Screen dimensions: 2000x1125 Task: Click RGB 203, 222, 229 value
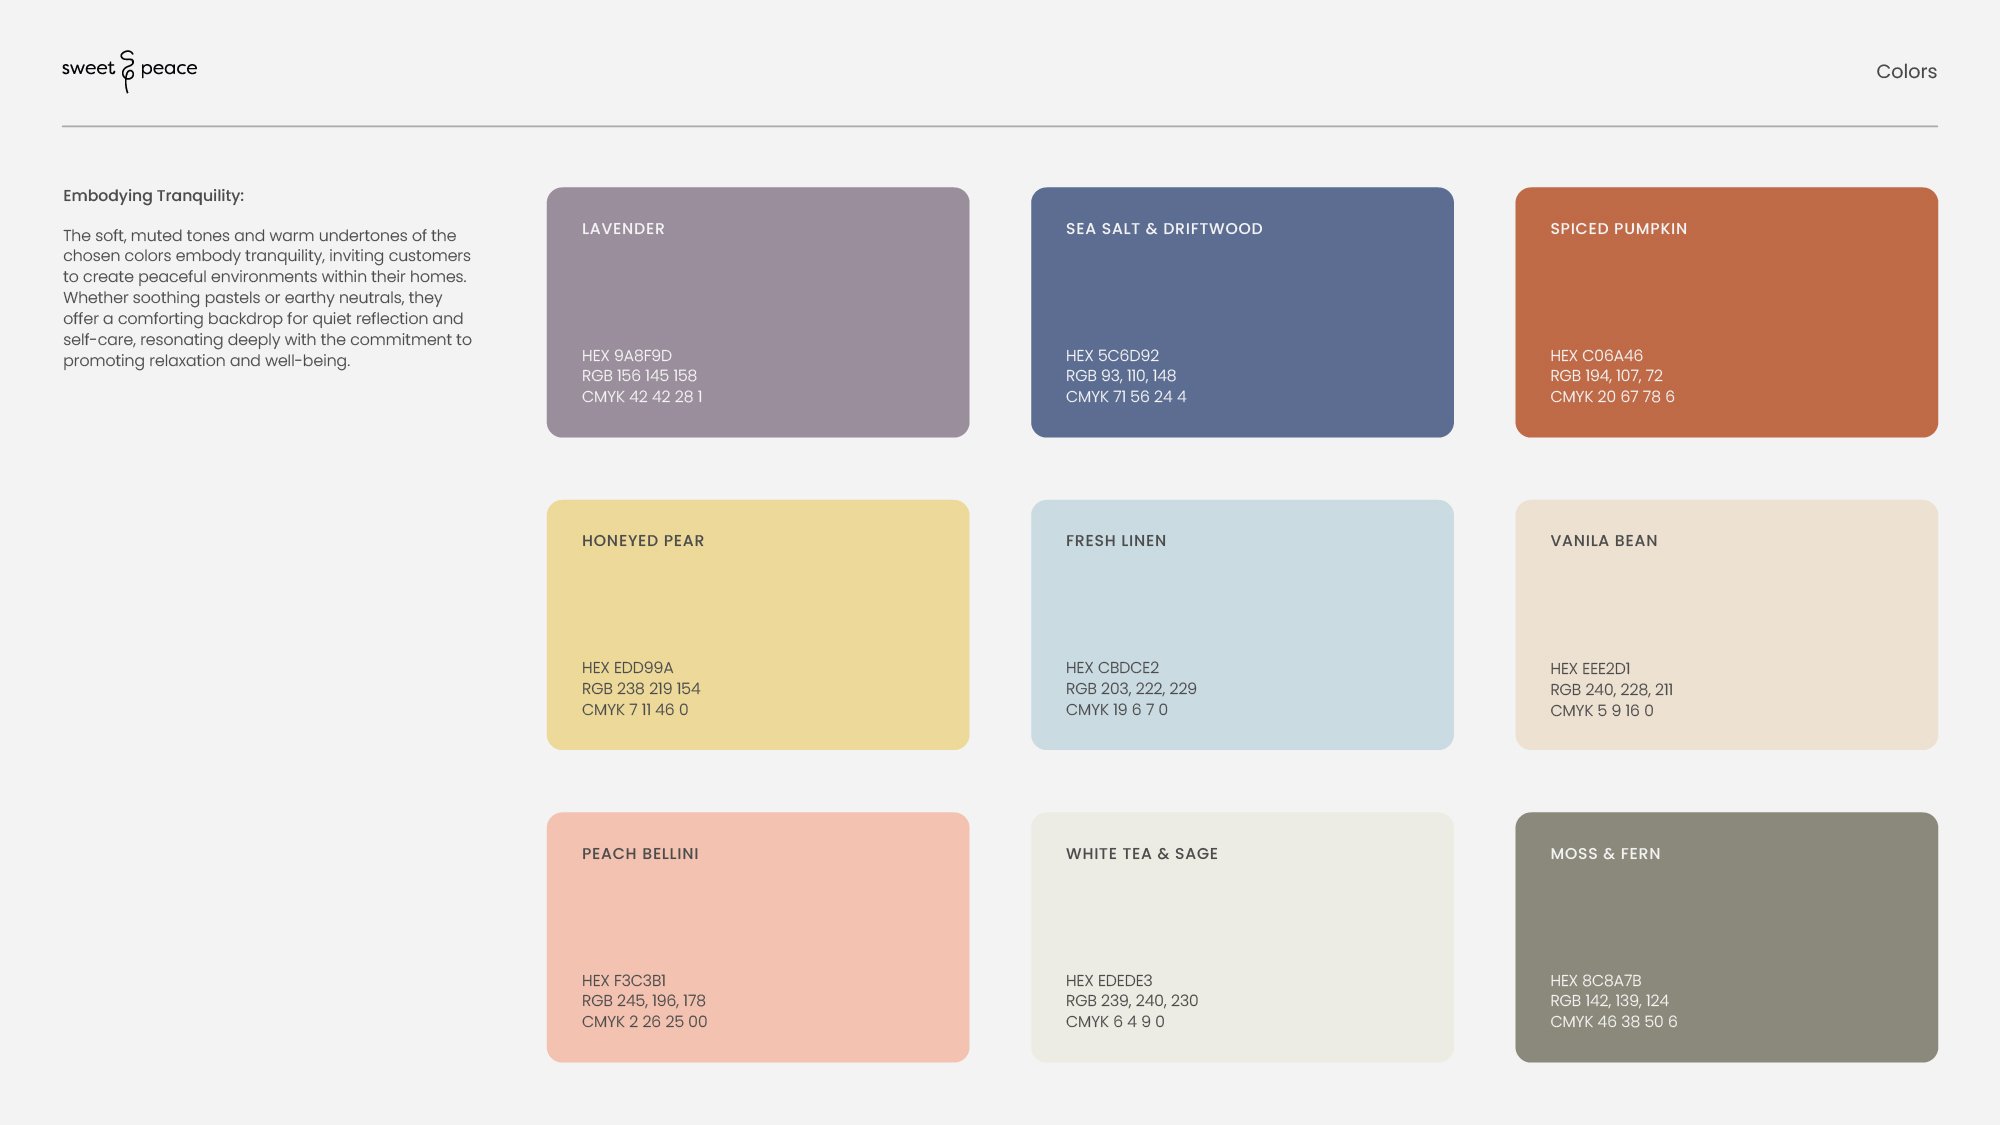pyautogui.click(x=1130, y=689)
